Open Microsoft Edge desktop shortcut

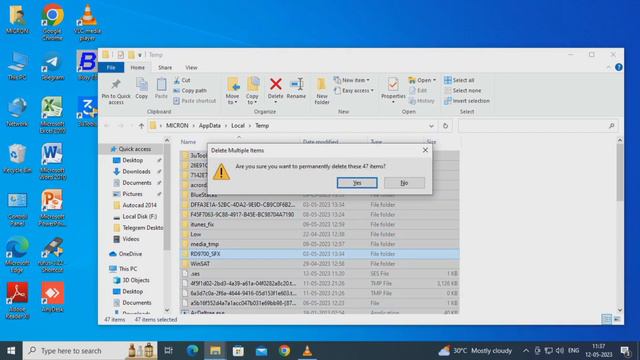tap(17, 254)
